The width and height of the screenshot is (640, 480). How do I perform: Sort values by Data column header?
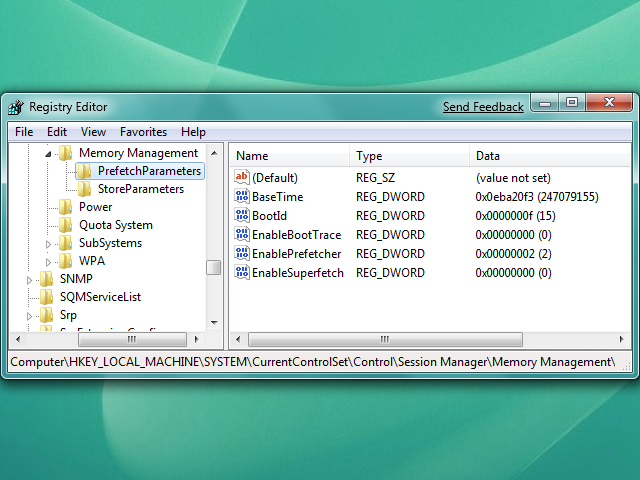click(x=550, y=156)
